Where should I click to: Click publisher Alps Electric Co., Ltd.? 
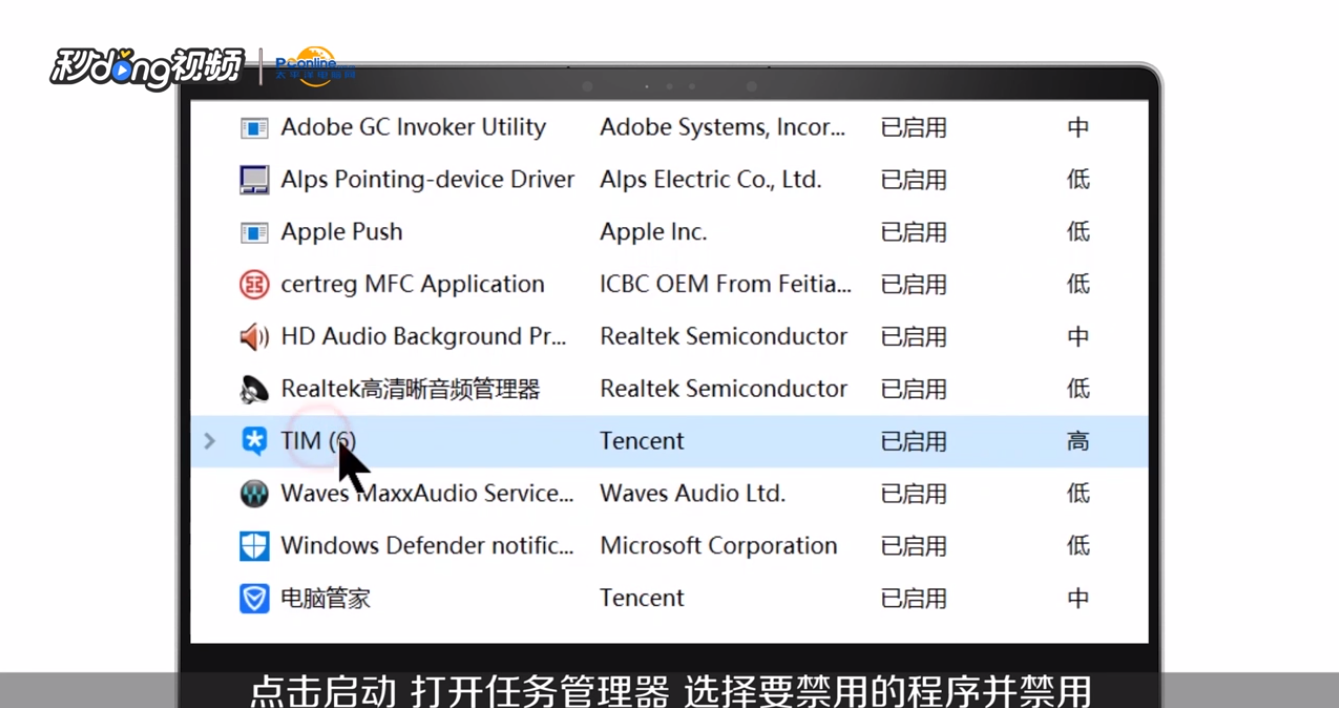point(711,180)
